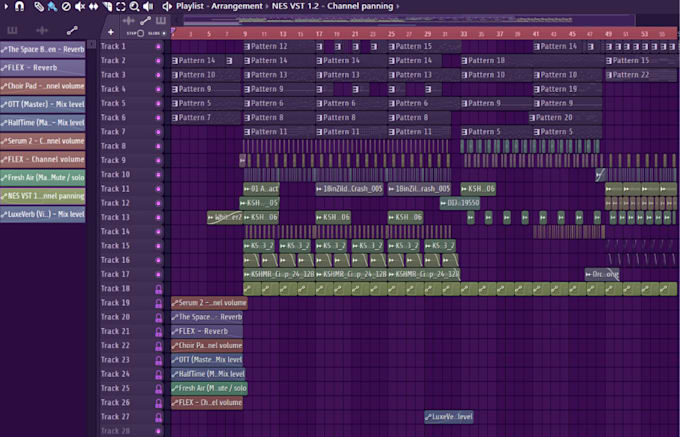The height and width of the screenshot is (437, 680).
Task: Click the Arrangement breadcrumb
Action: (x=237, y=7)
